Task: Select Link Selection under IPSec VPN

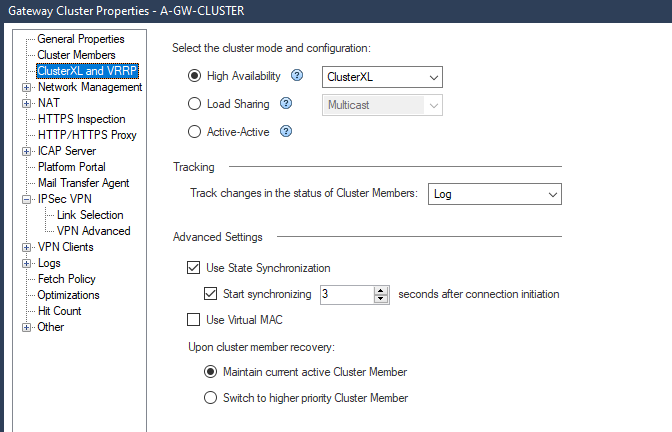Action: point(90,215)
